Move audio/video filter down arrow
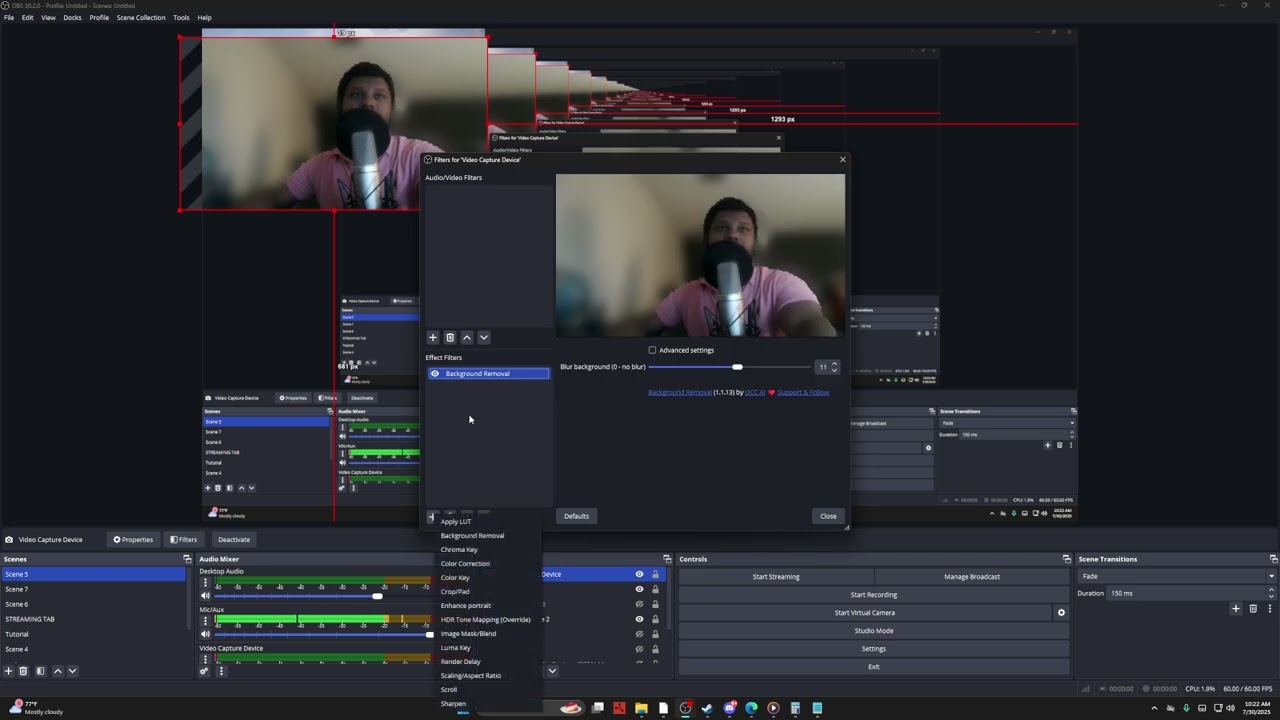 click(x=484, y=338)
